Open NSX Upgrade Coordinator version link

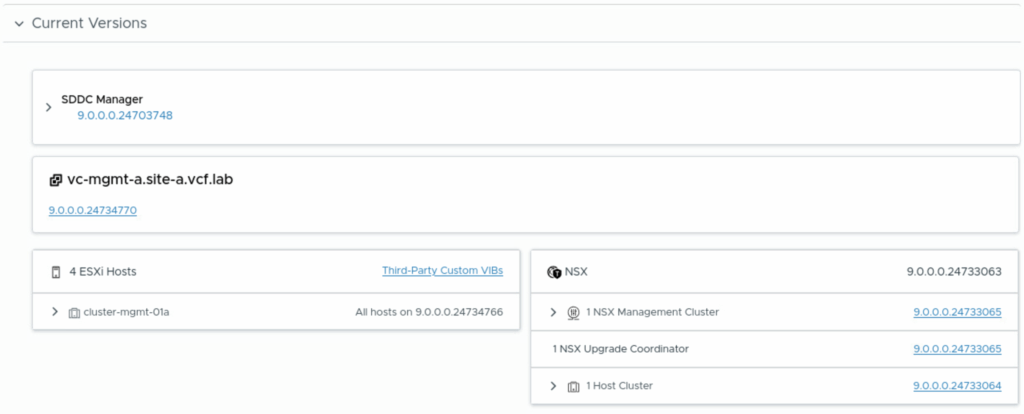957,349
